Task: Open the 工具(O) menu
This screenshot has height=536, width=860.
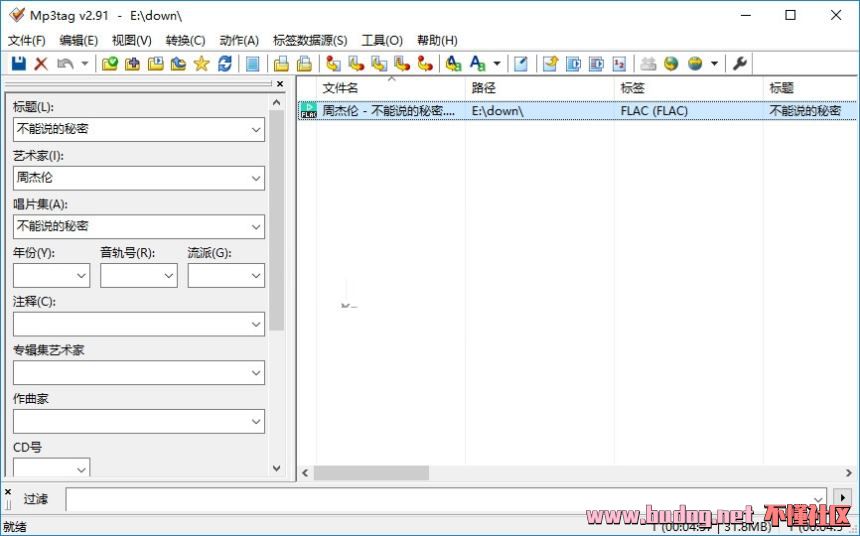Action: pyautogui.click(x=382, y=40)
